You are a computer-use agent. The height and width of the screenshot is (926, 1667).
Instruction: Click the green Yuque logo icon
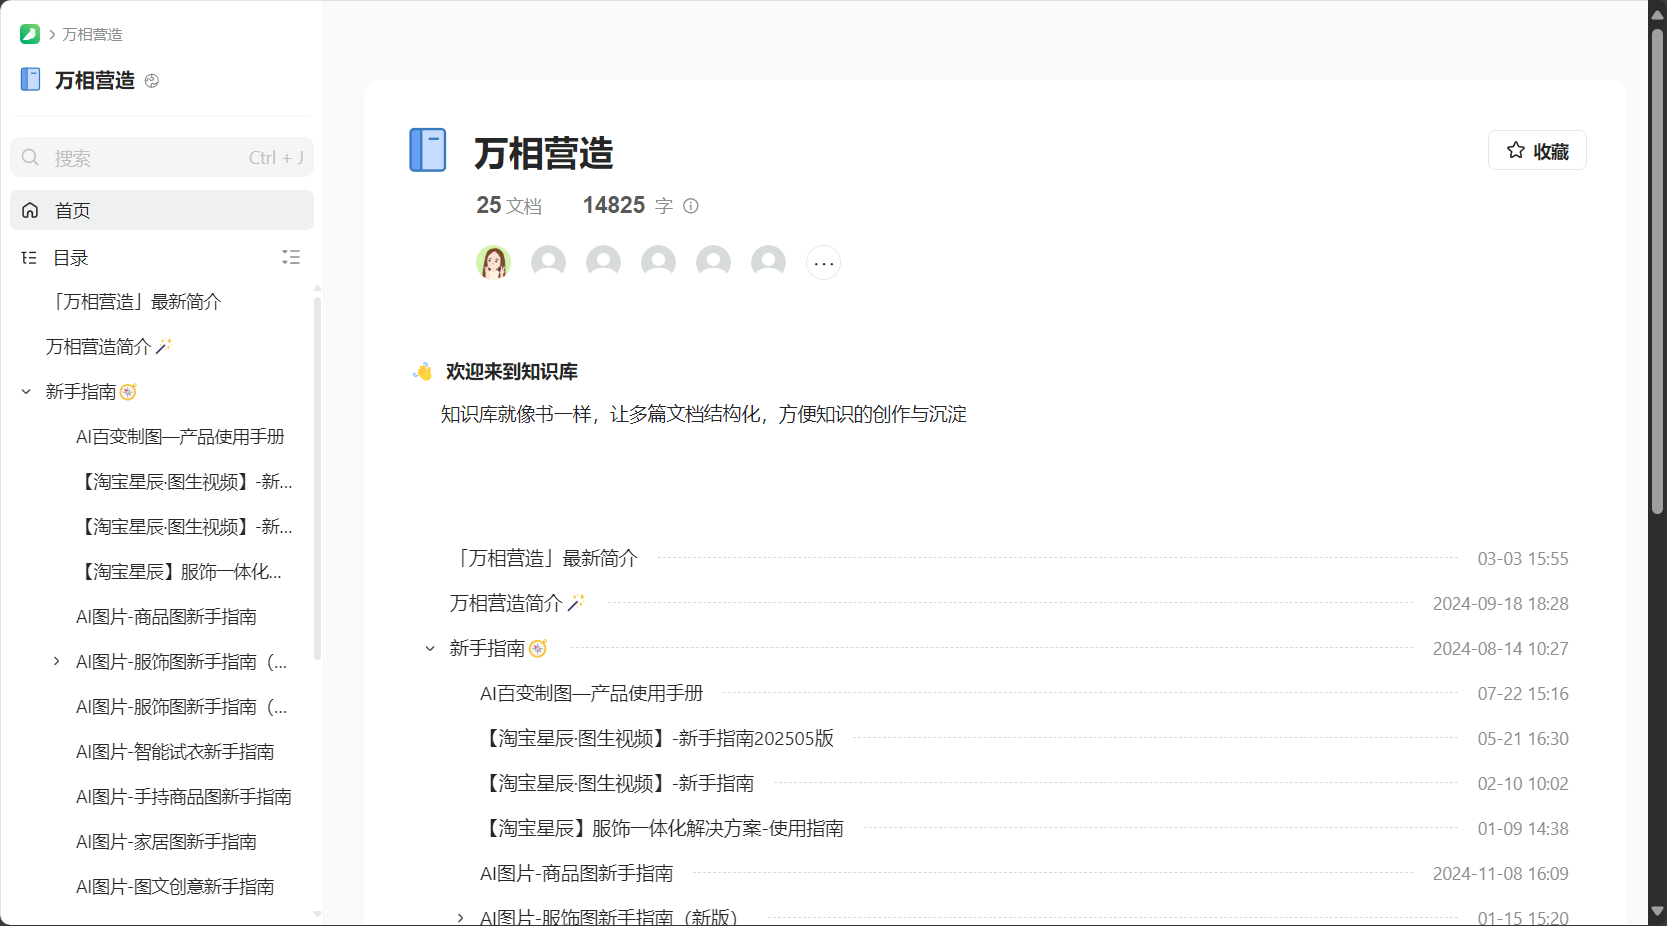(30, 34)
